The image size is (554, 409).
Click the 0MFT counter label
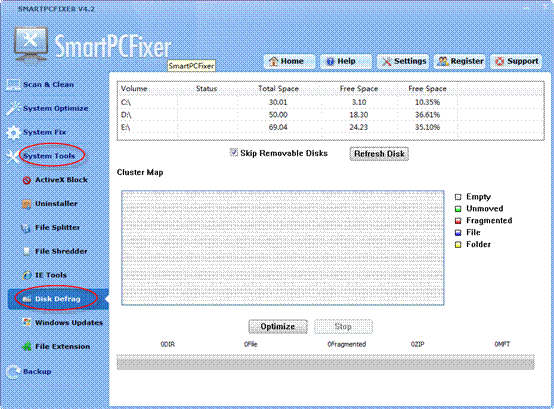[502, 344]
